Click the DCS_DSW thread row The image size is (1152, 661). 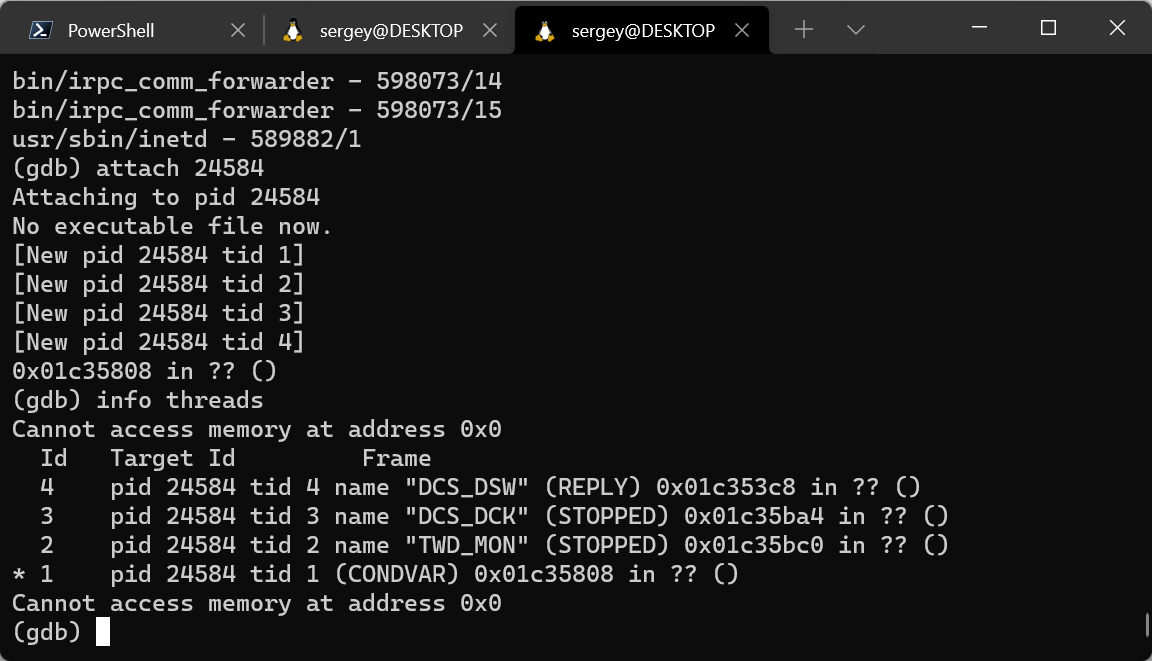480,487
